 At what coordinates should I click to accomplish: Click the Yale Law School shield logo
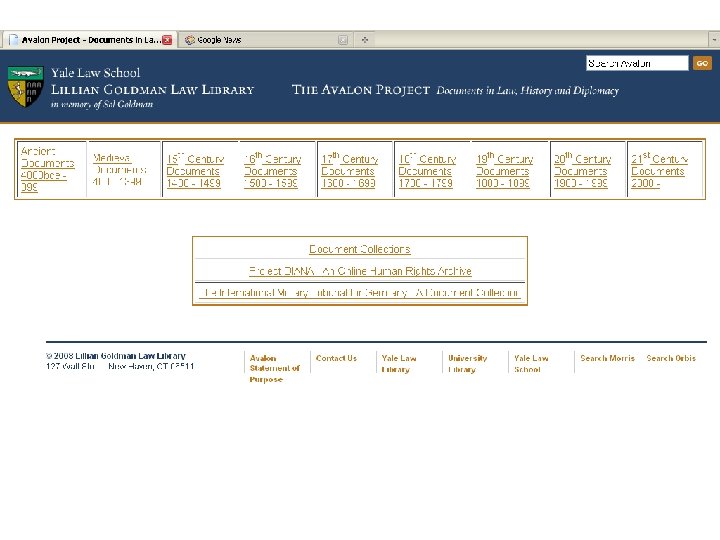pos(25,86)
